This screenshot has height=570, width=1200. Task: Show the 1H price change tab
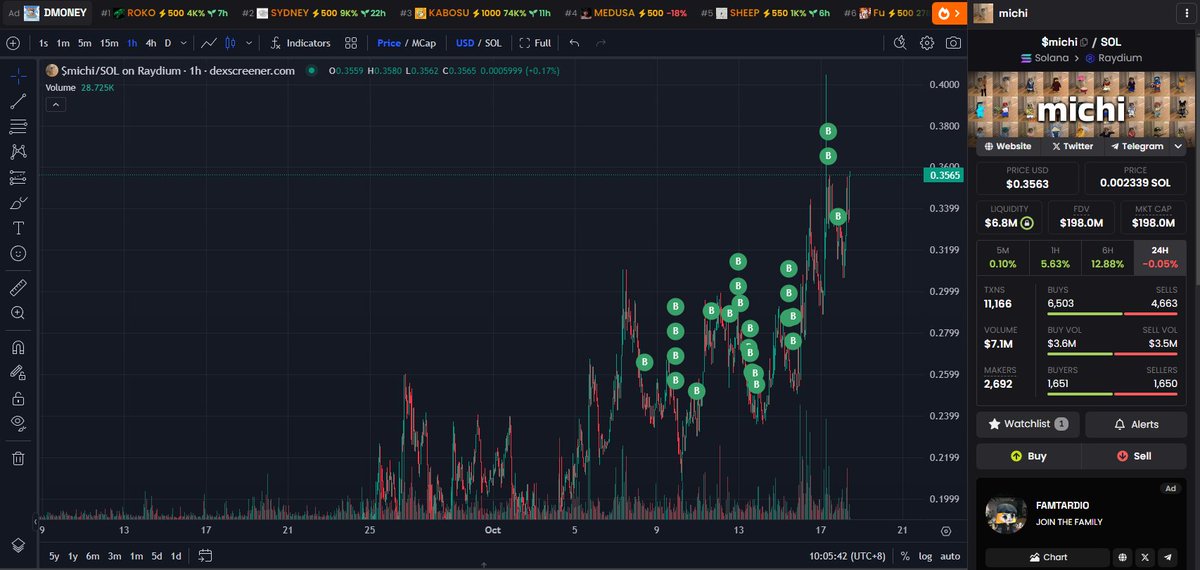coord(1055,256)
